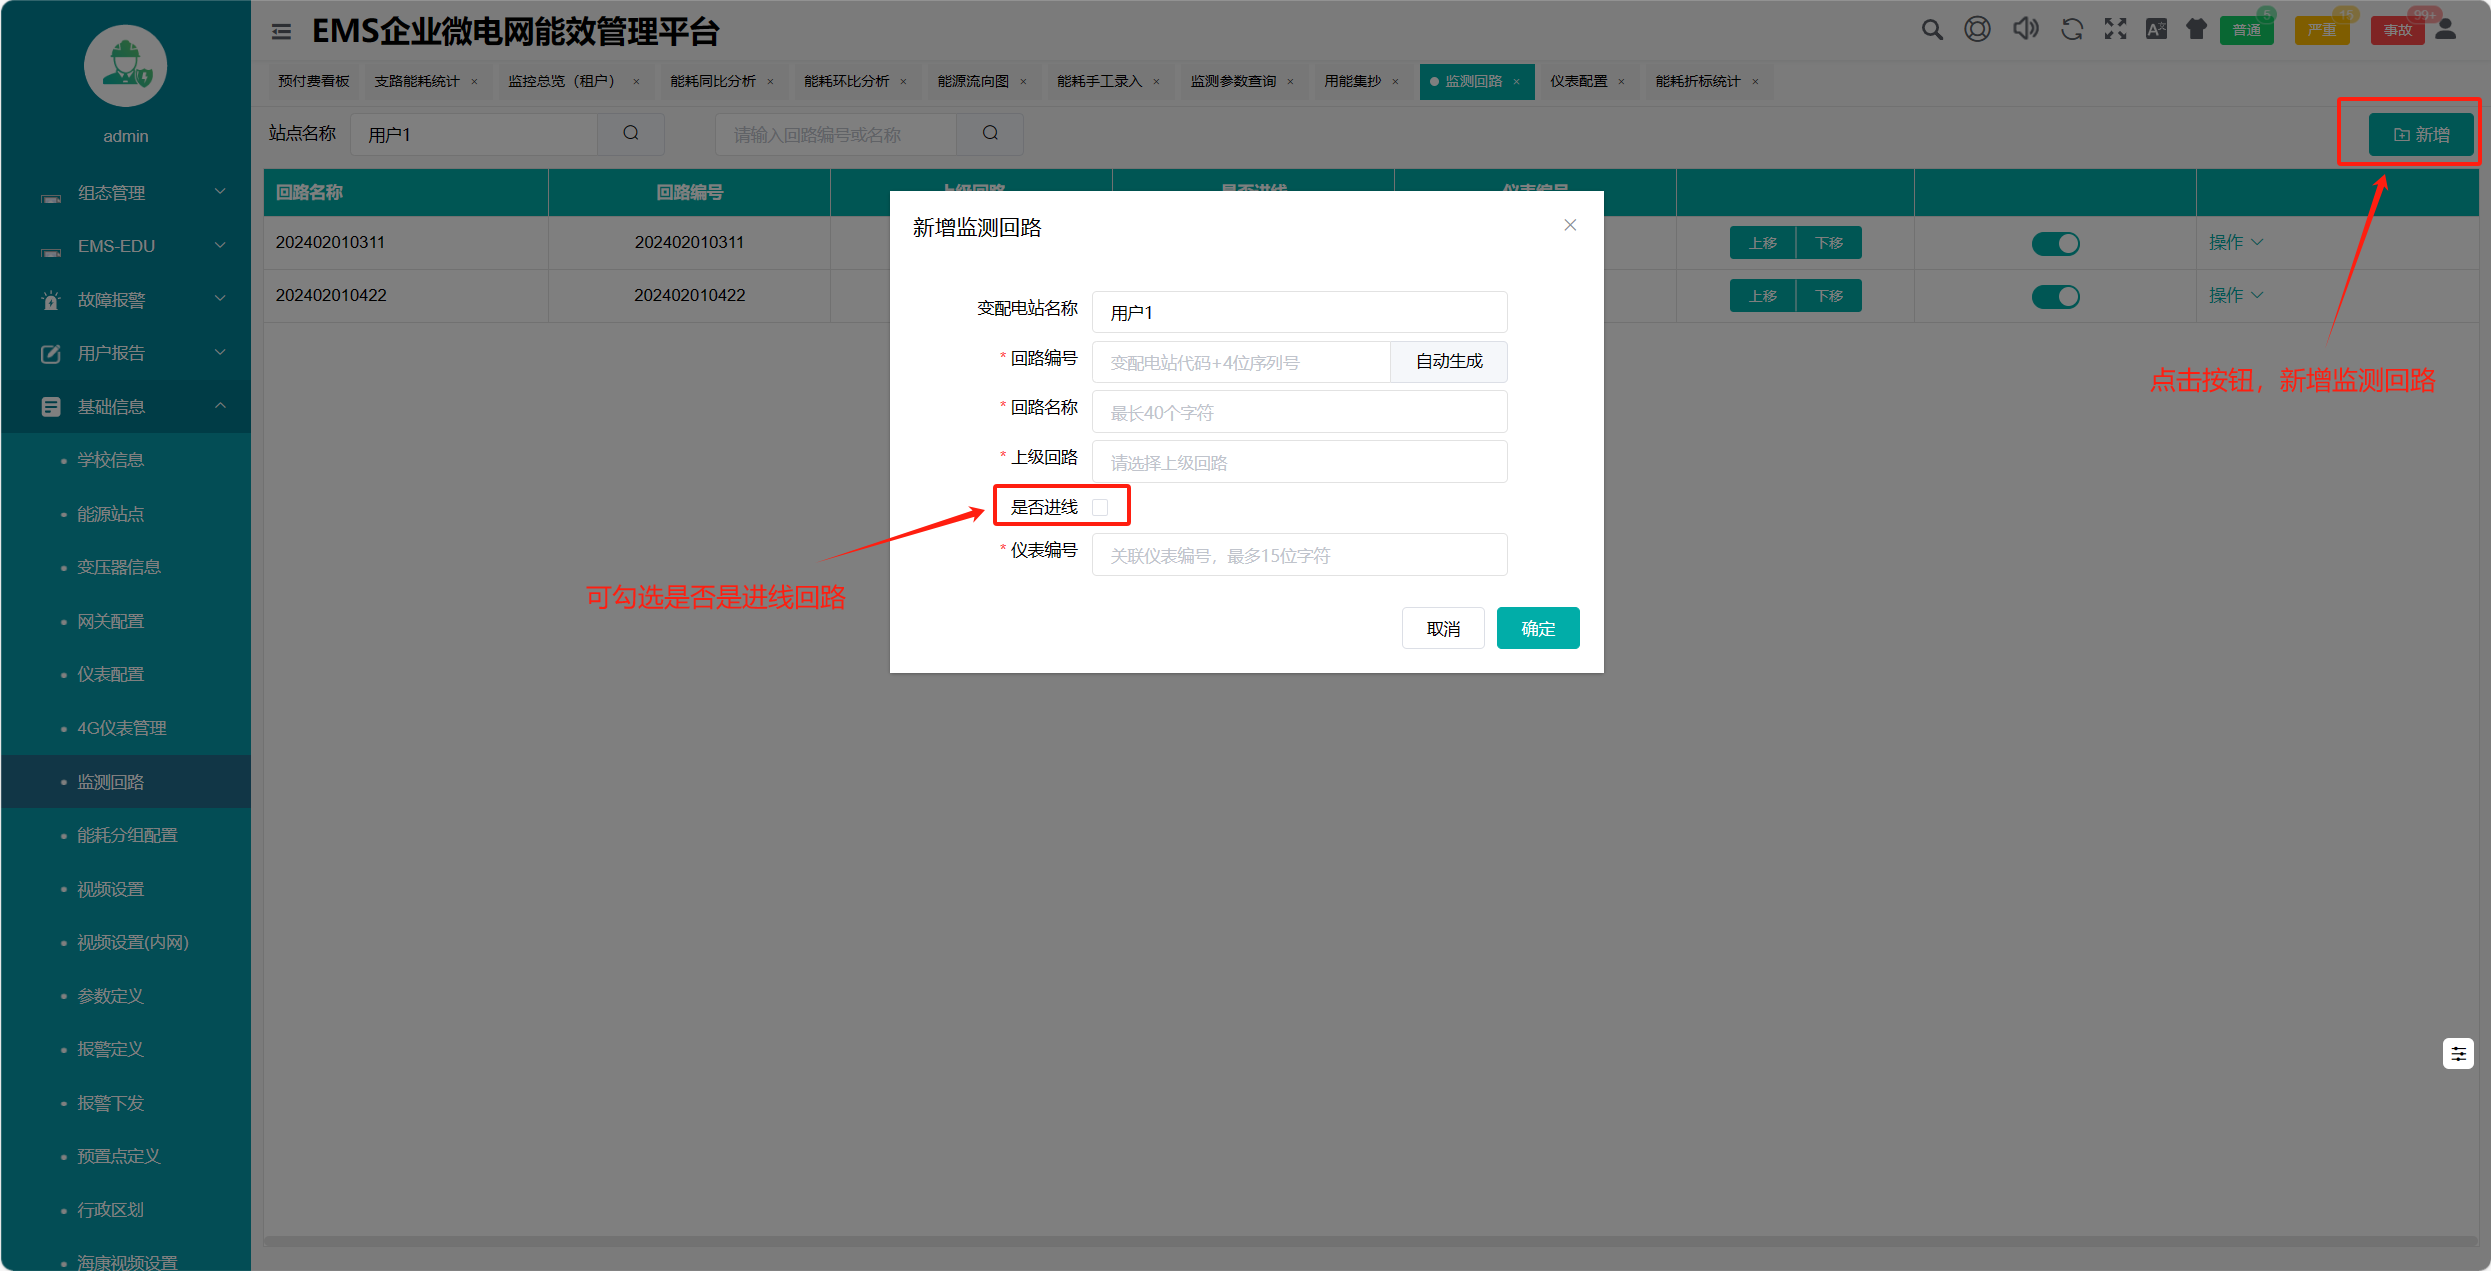
Task: Collapse sidebar with the hamburger menu icon
Action: [x=281, y=32]
